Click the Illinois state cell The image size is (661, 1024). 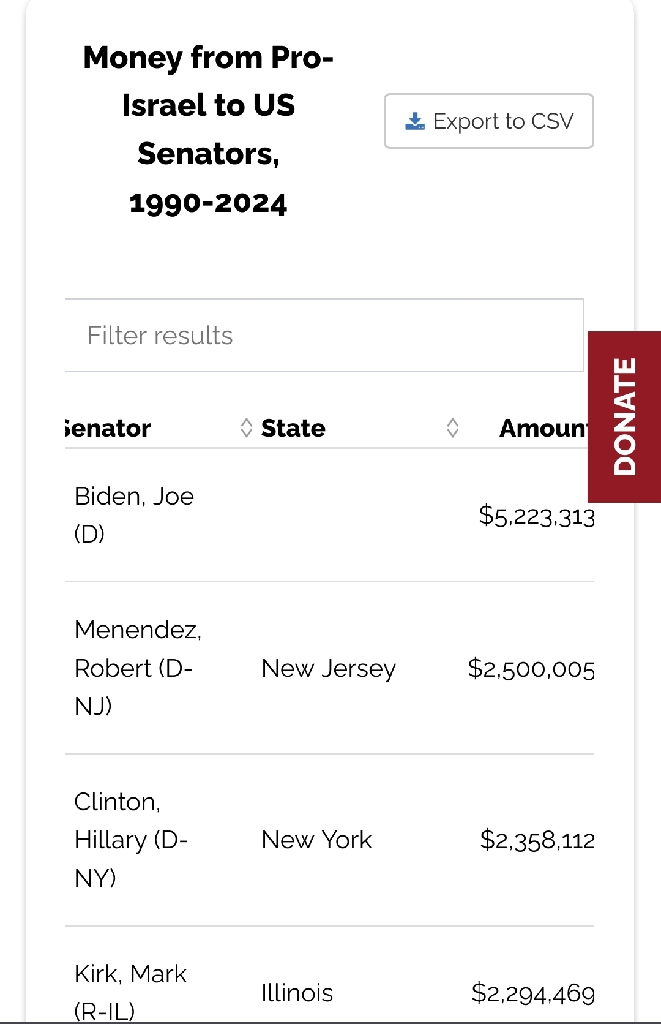point(297,993)
